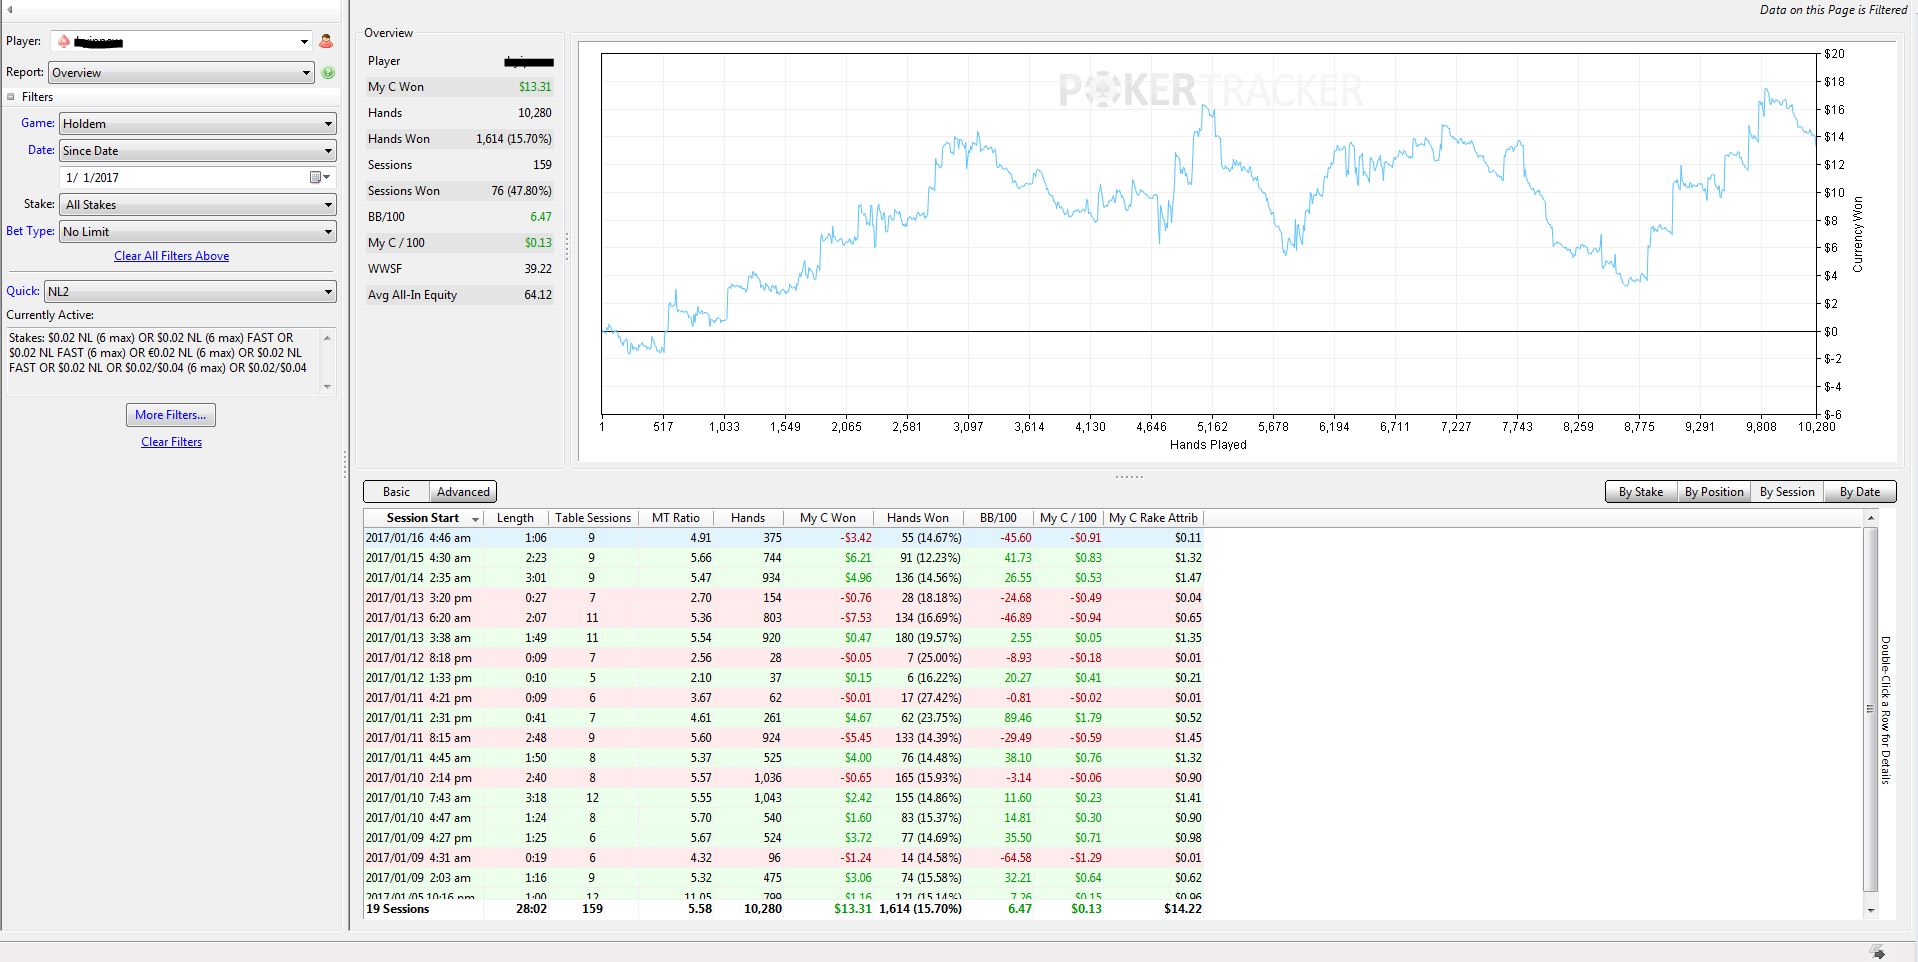Click the table scrollbar down arrow
This screenshot has width=1918, height=962.
coord(1871,910)
